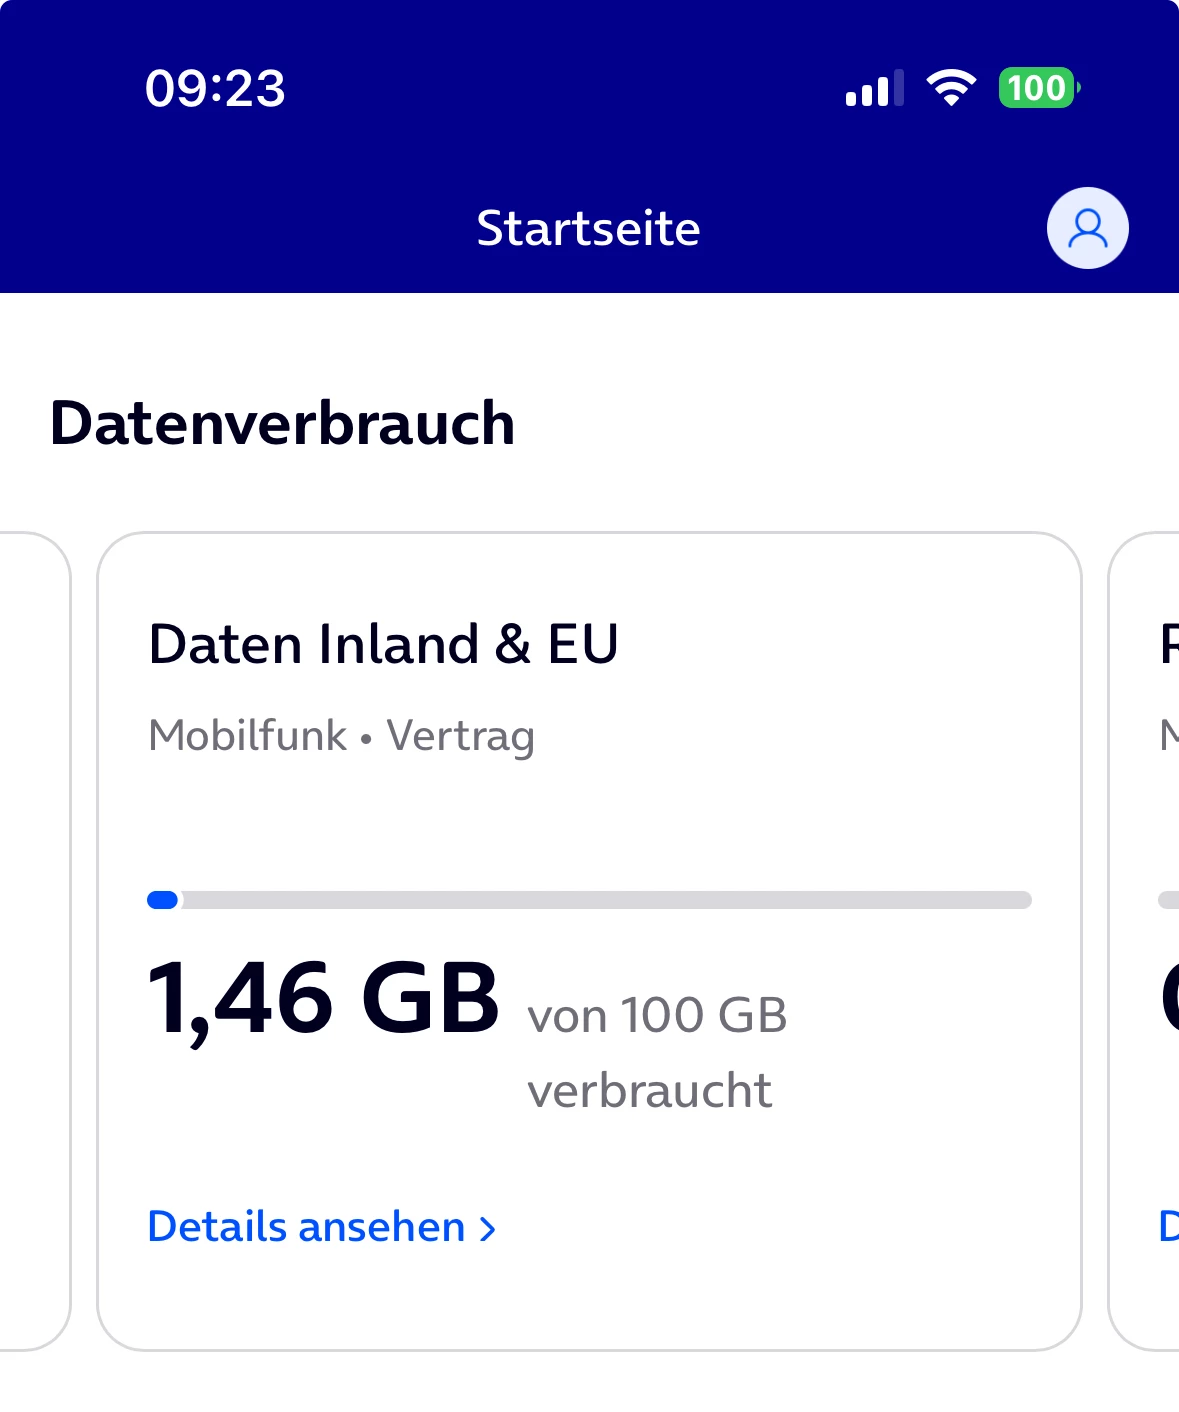This screenshot has width=1179, height=1412.
Task: Click the chevron next to Details ansehen
Action: pyautogui.click(x=488, y=1229)
